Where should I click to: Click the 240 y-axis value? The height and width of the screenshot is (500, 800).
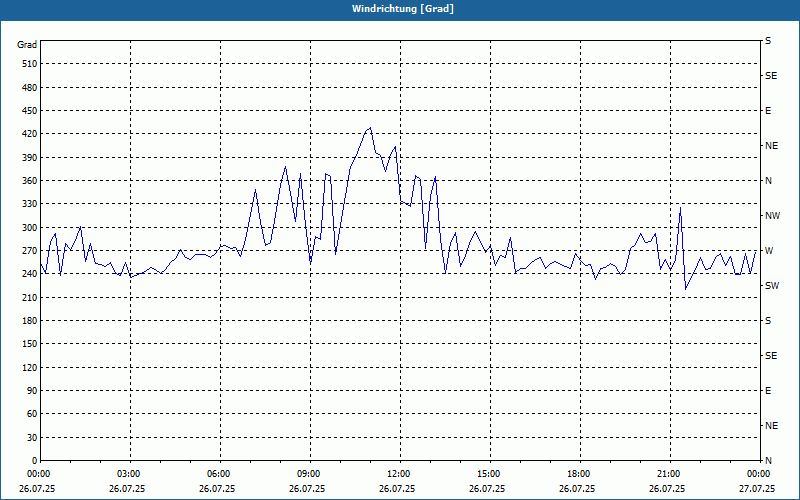click(30, 274)
